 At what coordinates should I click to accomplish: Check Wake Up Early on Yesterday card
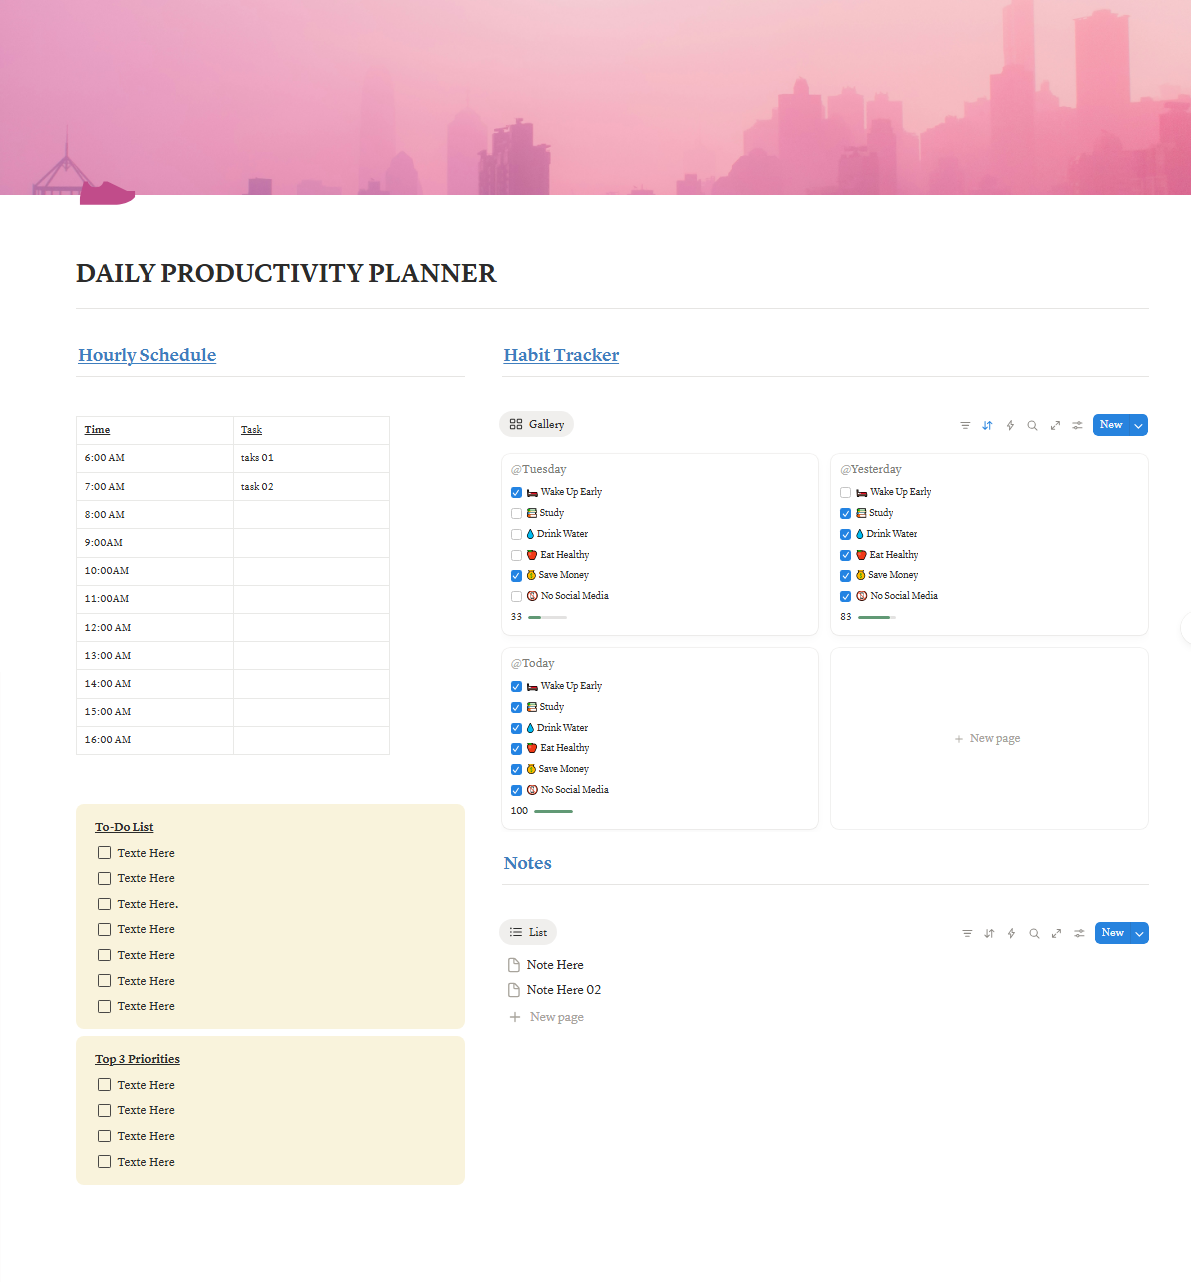[x=846, y=492]
